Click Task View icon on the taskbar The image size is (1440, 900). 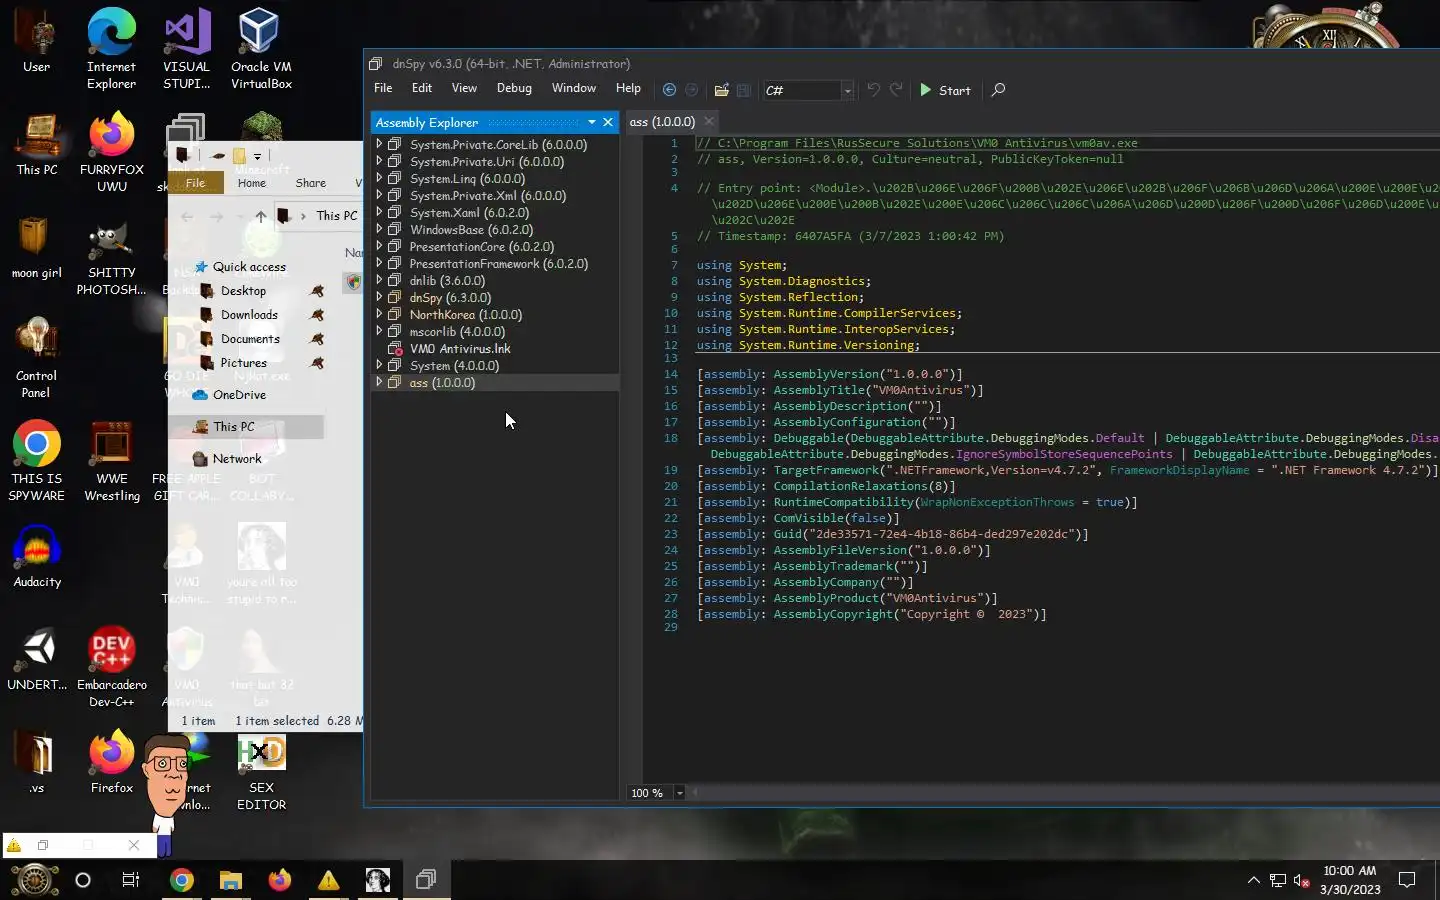click(131, 880)
